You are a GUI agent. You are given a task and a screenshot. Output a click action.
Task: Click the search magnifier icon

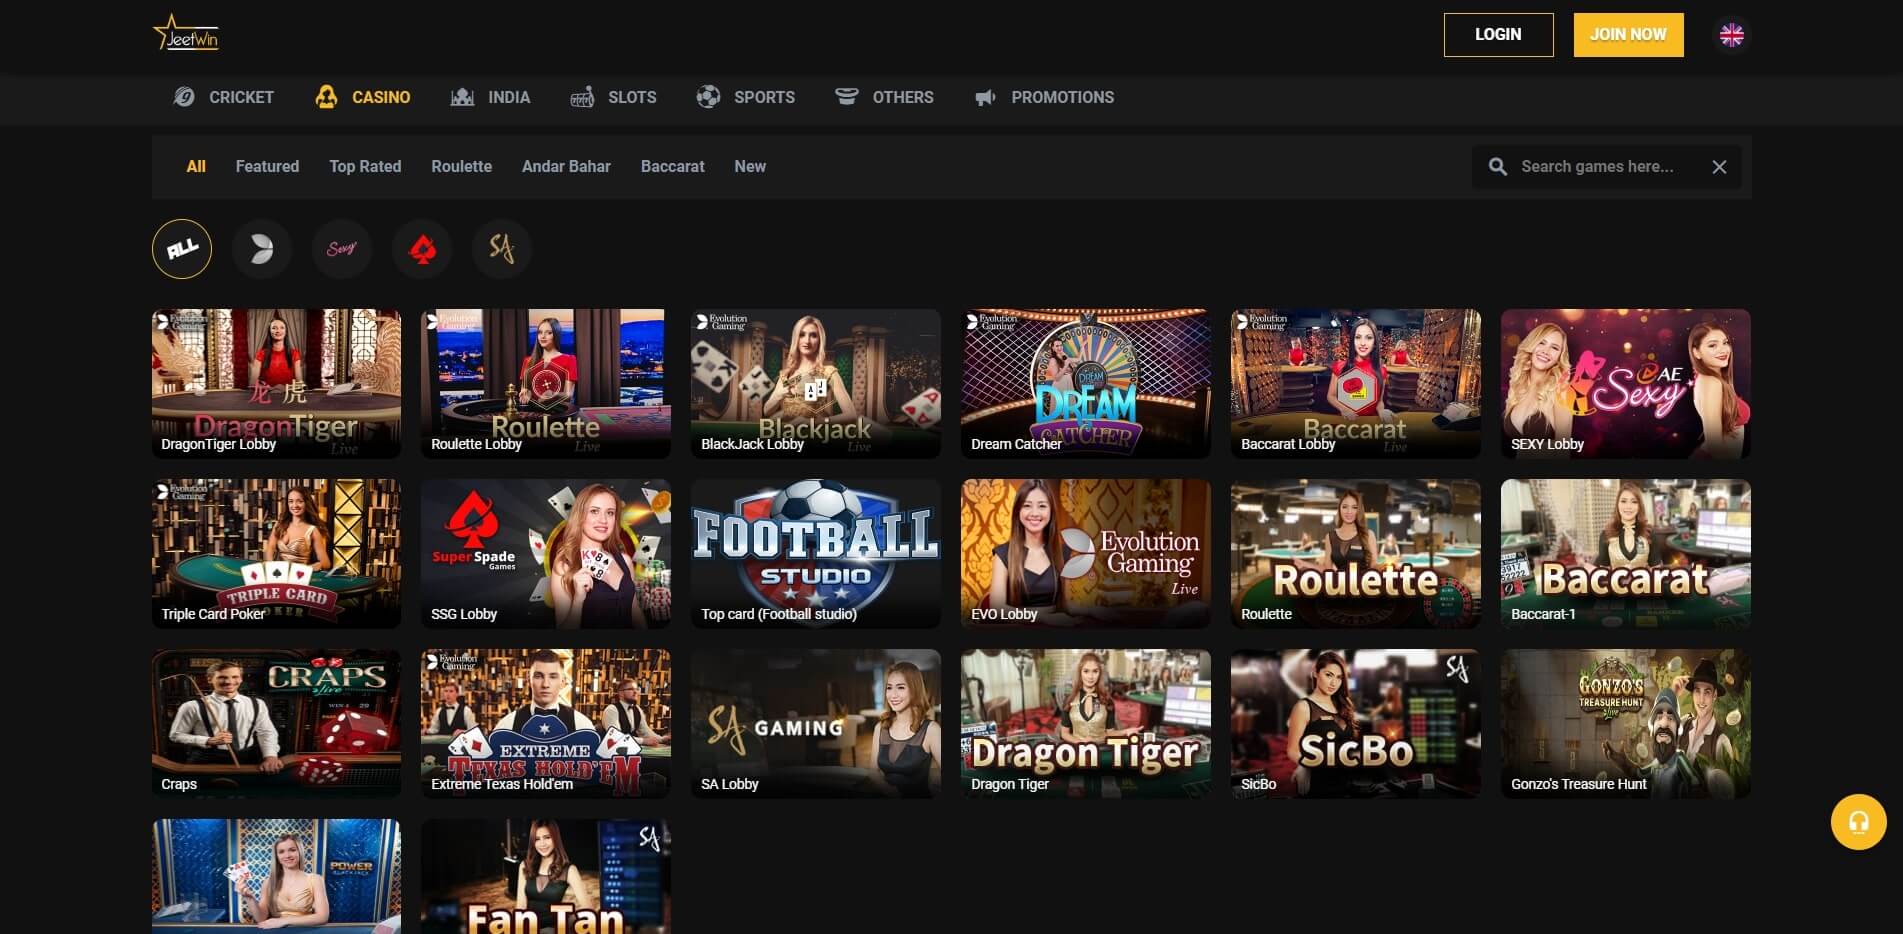tap(1497, 167)
